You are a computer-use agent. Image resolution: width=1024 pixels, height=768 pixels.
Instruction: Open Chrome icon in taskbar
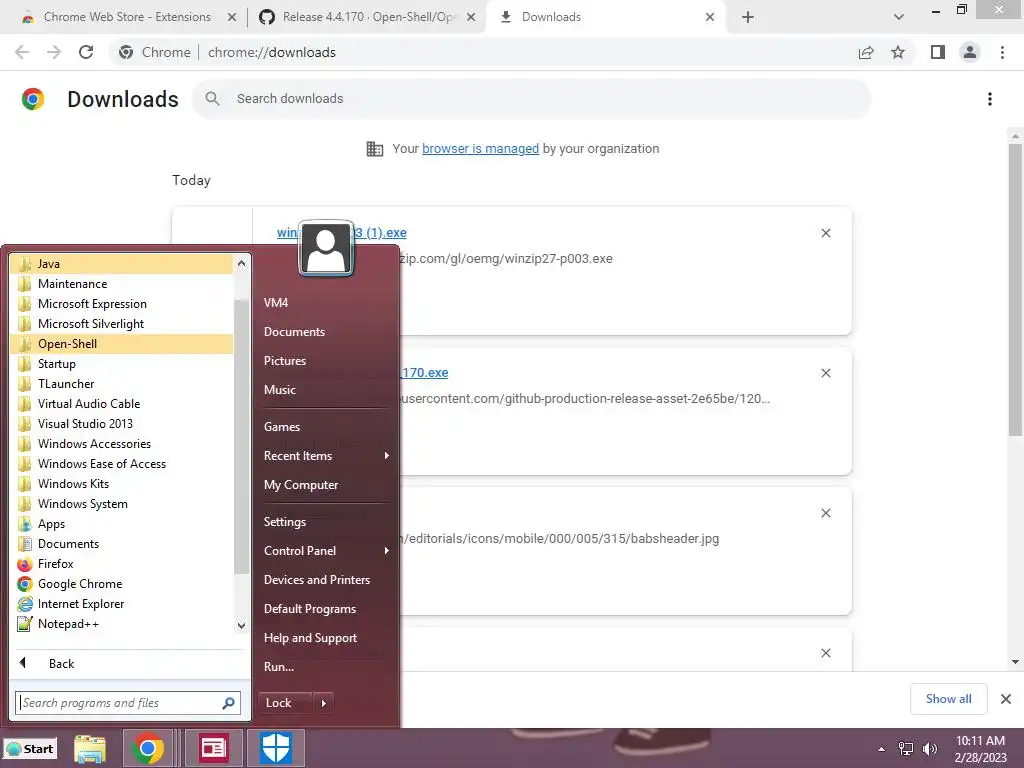pyautogui.click(x=148, y=748)
